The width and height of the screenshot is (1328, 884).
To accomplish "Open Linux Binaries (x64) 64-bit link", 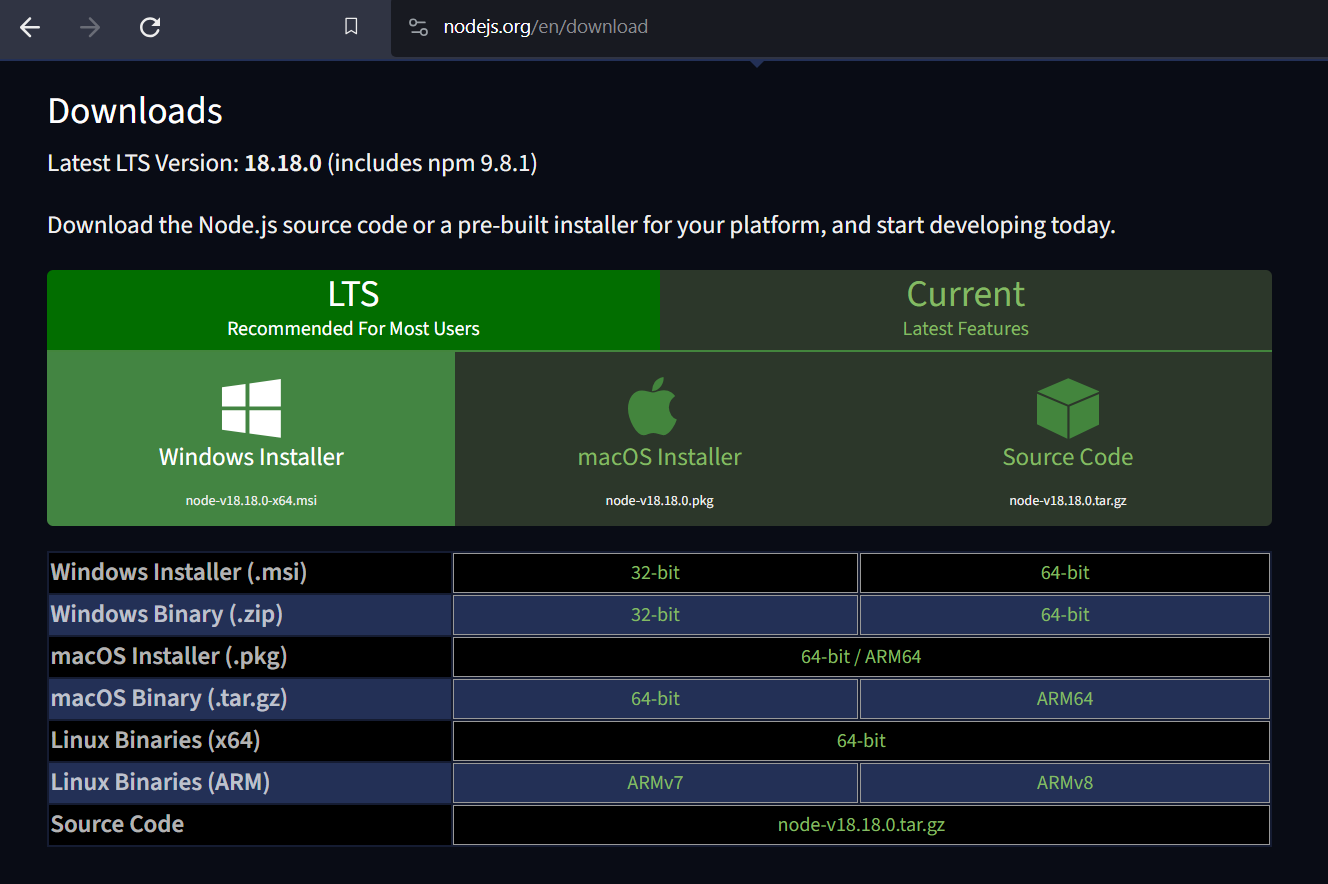I will tap(861, 741).
